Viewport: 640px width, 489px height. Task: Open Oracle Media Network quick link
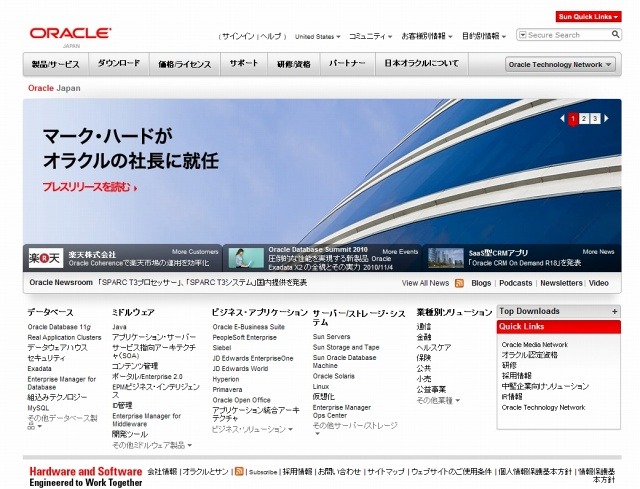pos(535,345)
